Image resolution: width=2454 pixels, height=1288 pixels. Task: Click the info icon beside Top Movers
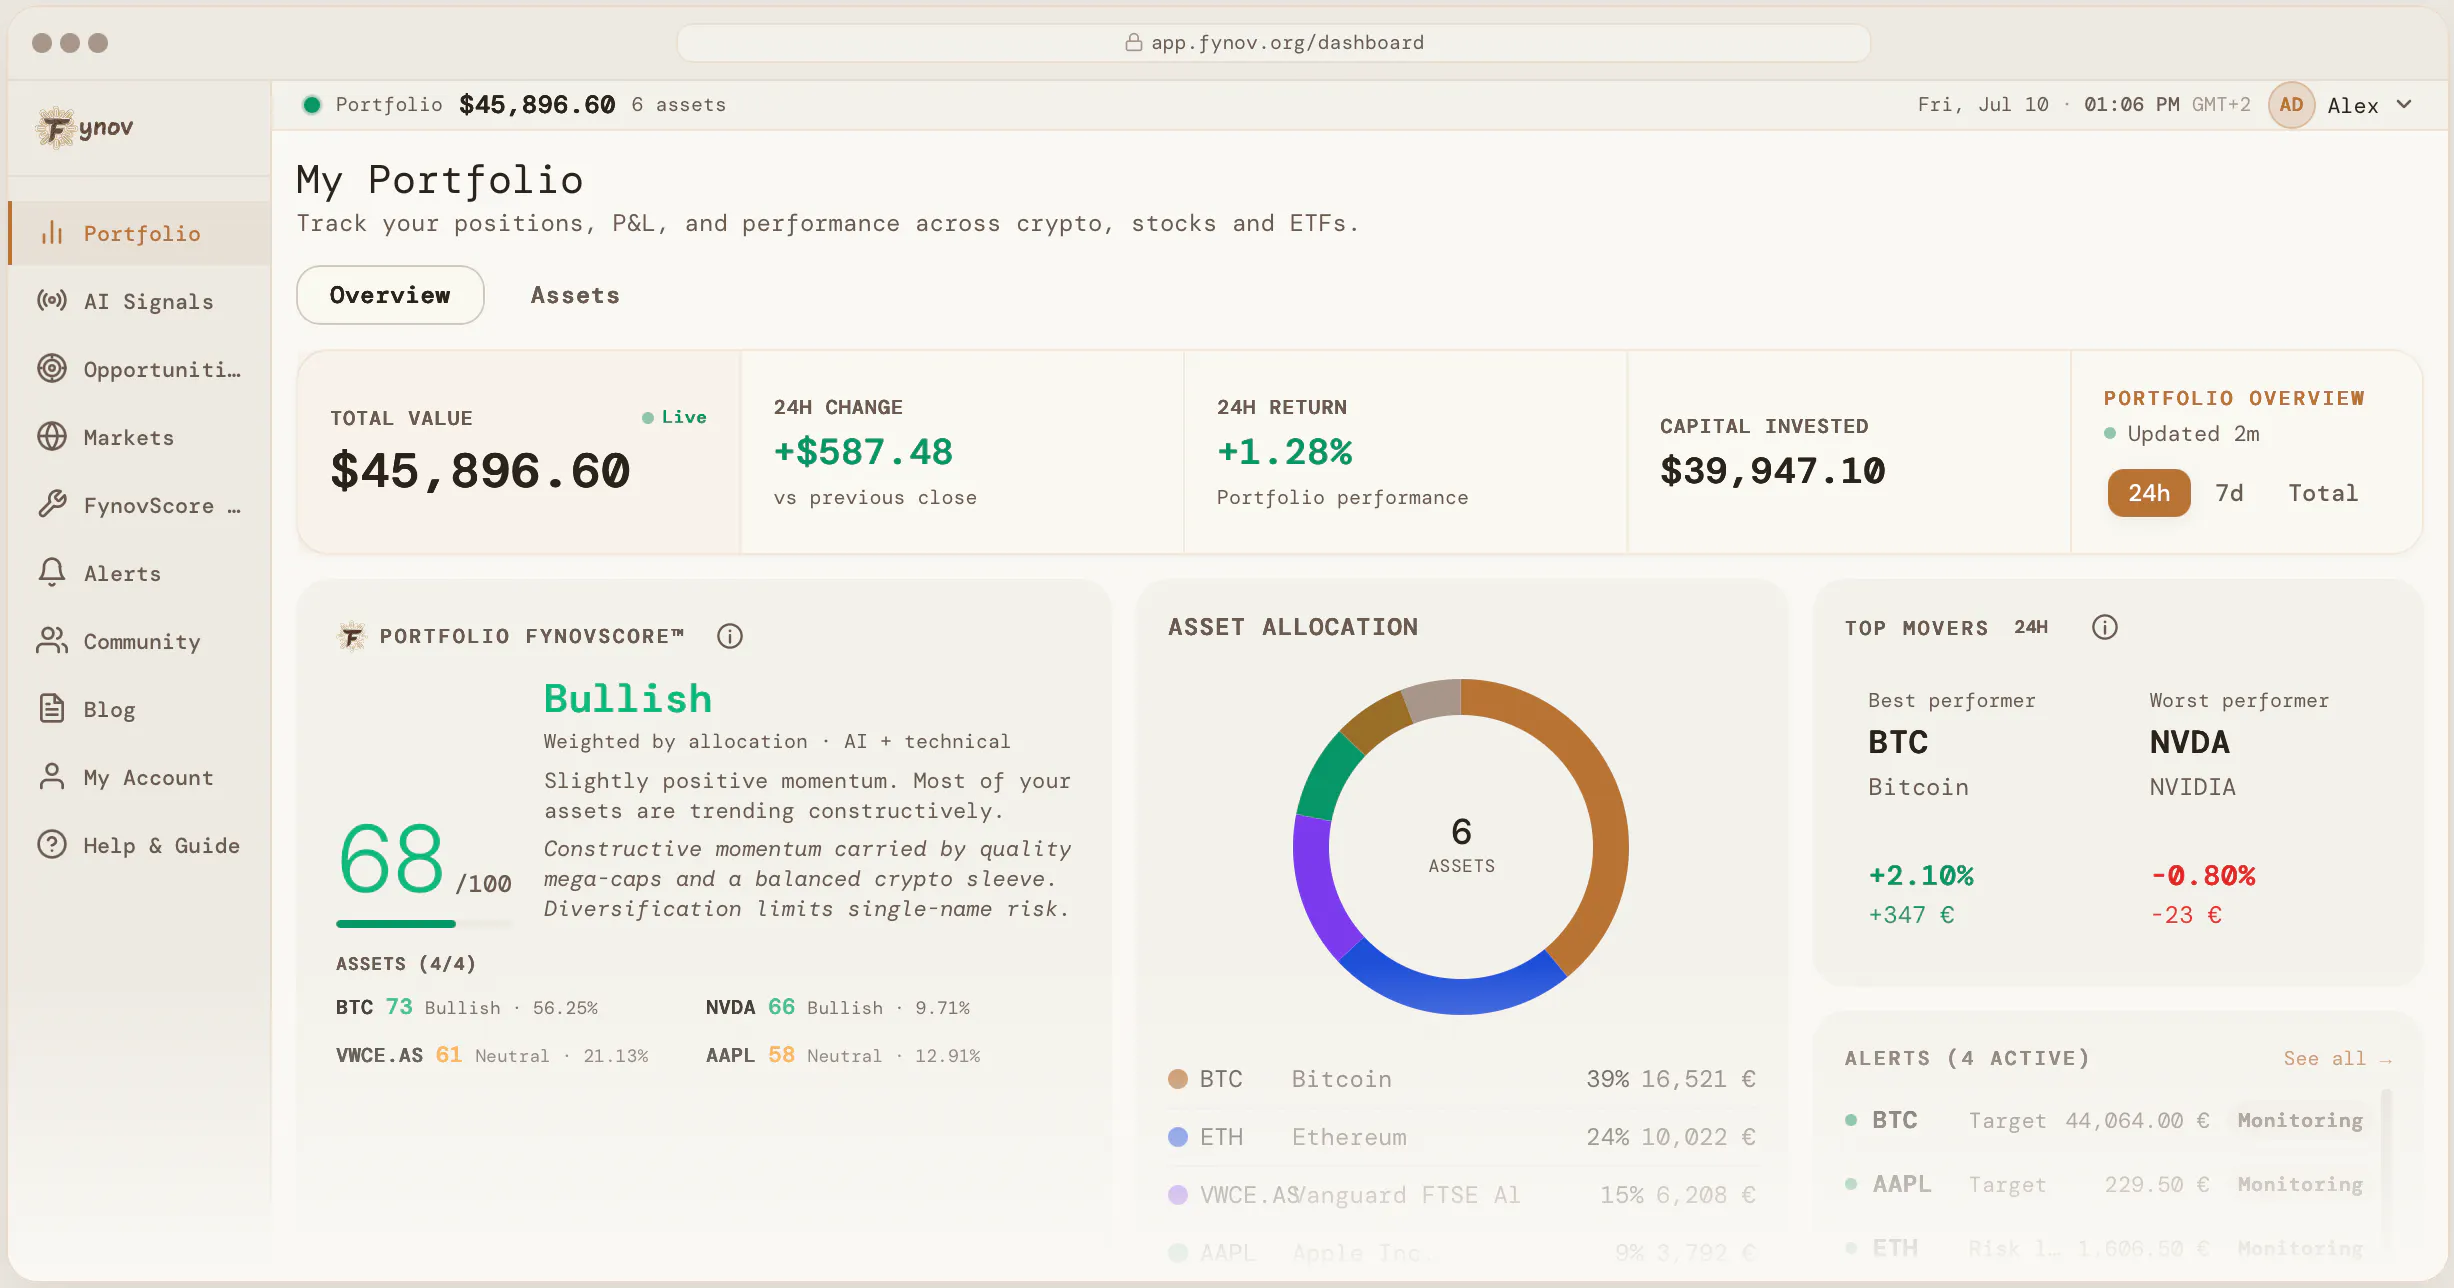2105,627
